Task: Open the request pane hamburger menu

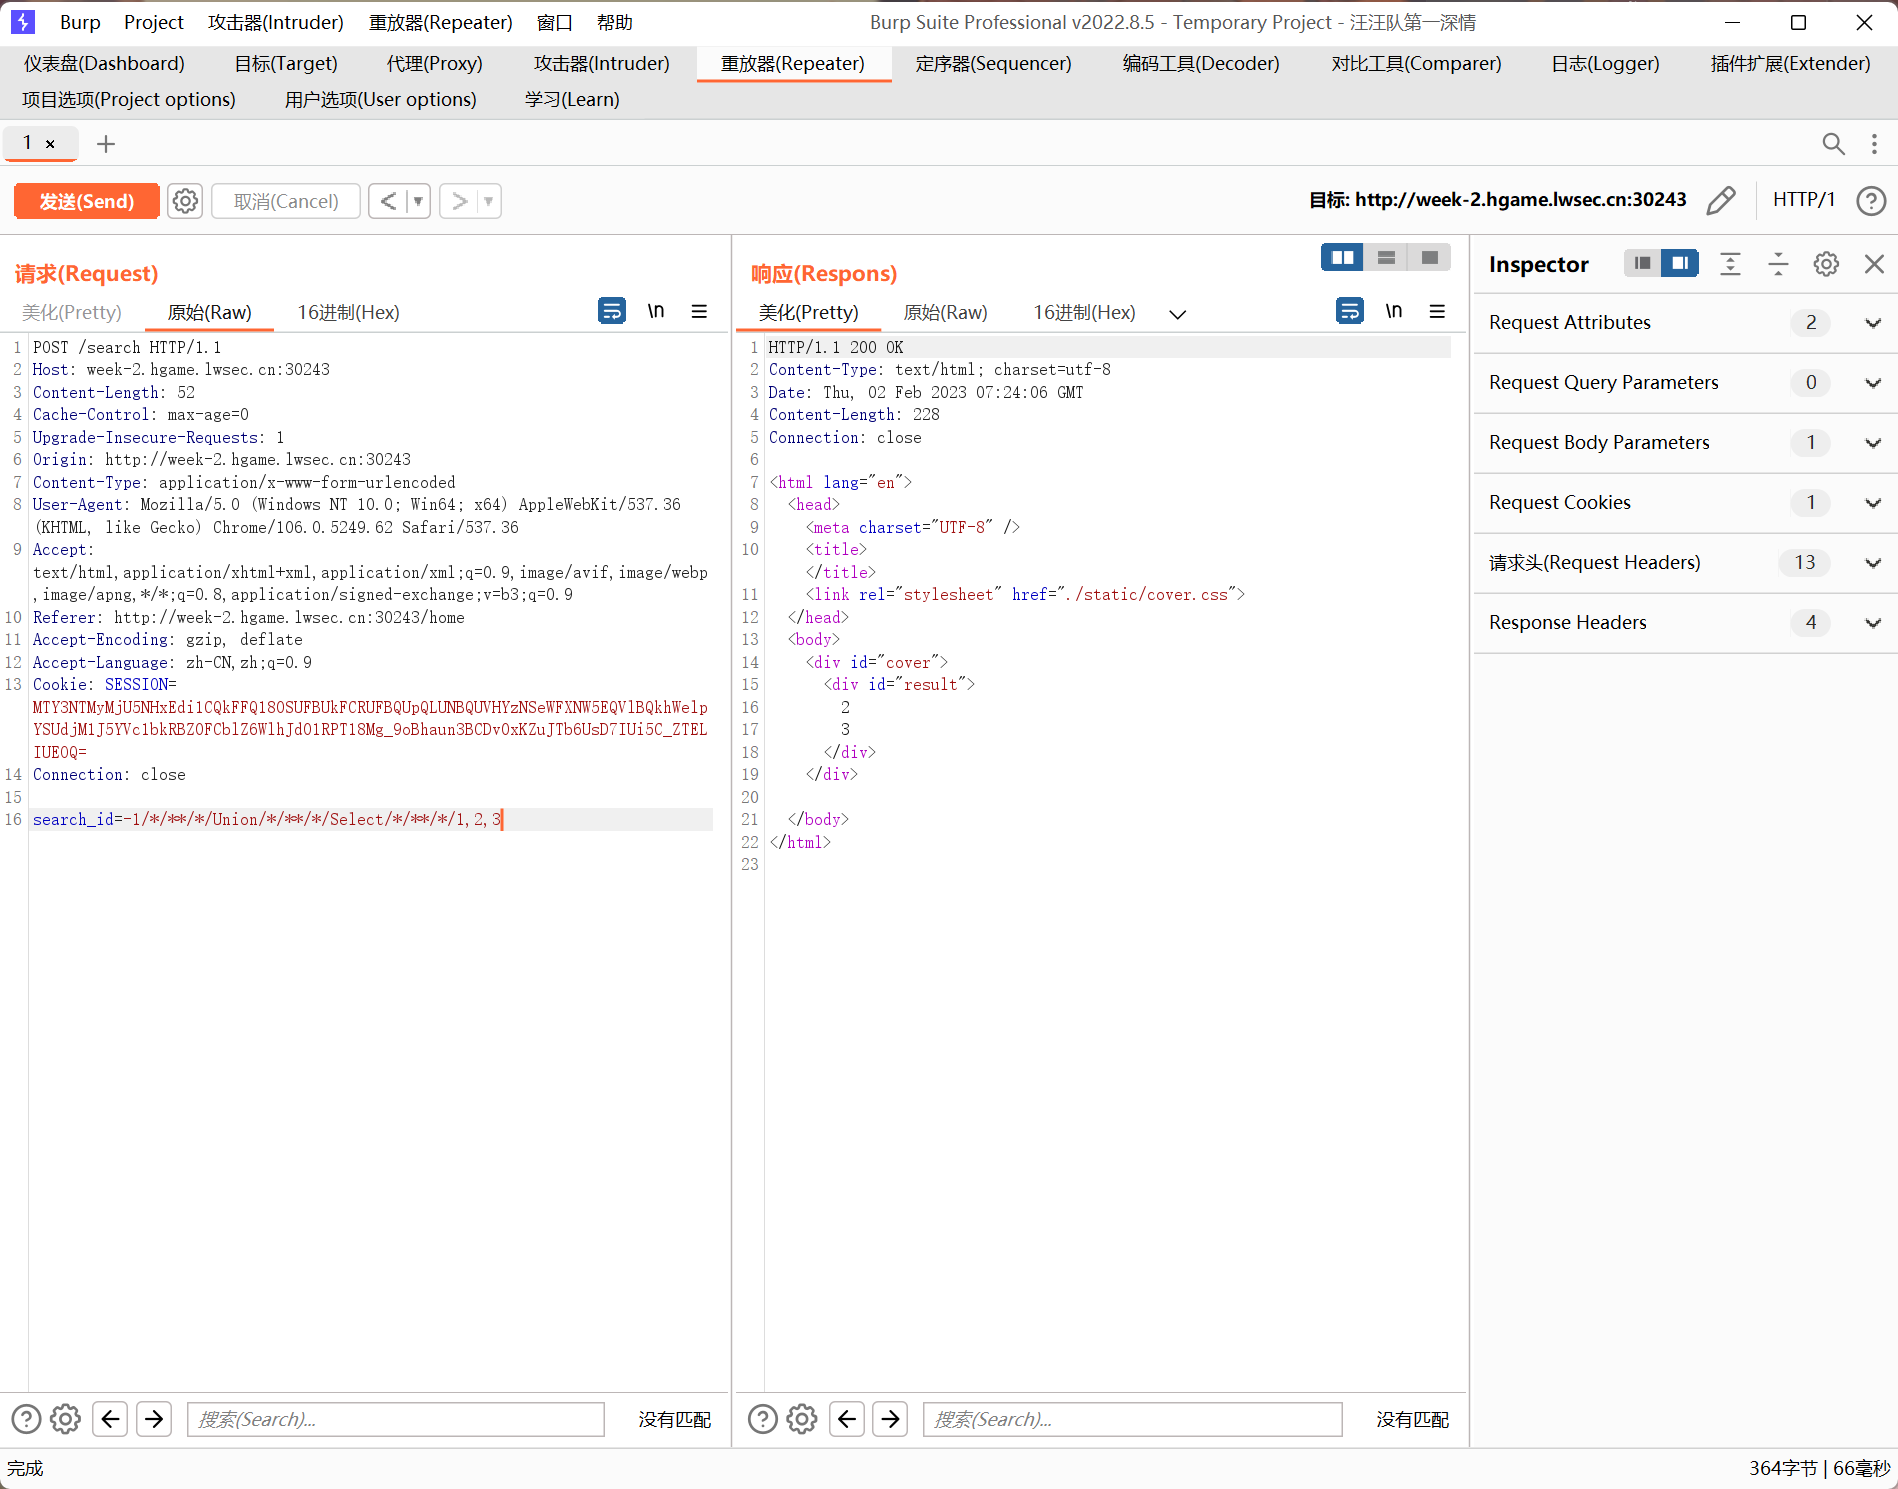Action: point(699,311)
